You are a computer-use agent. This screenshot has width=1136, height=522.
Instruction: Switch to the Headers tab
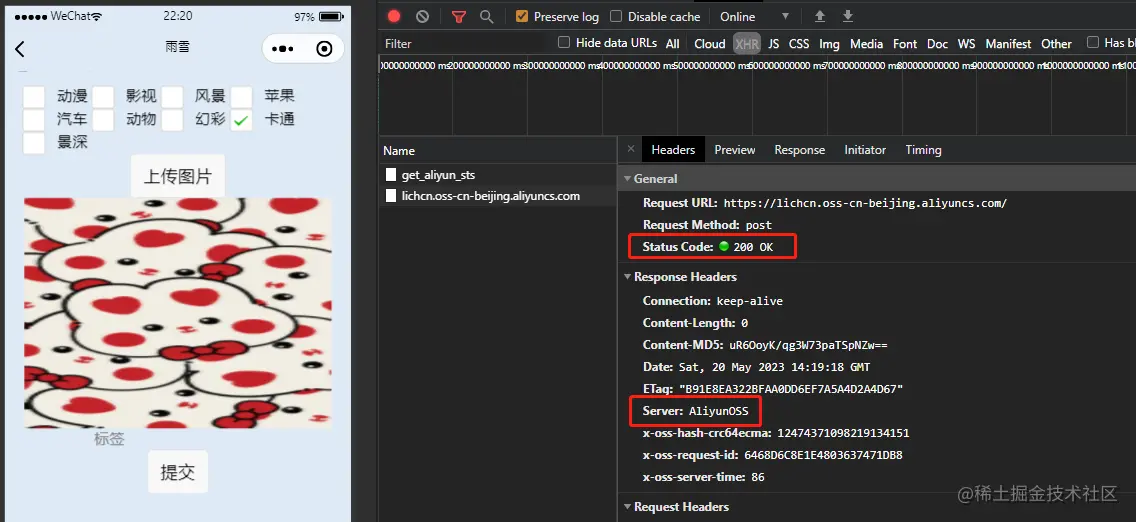click(673, 150)
